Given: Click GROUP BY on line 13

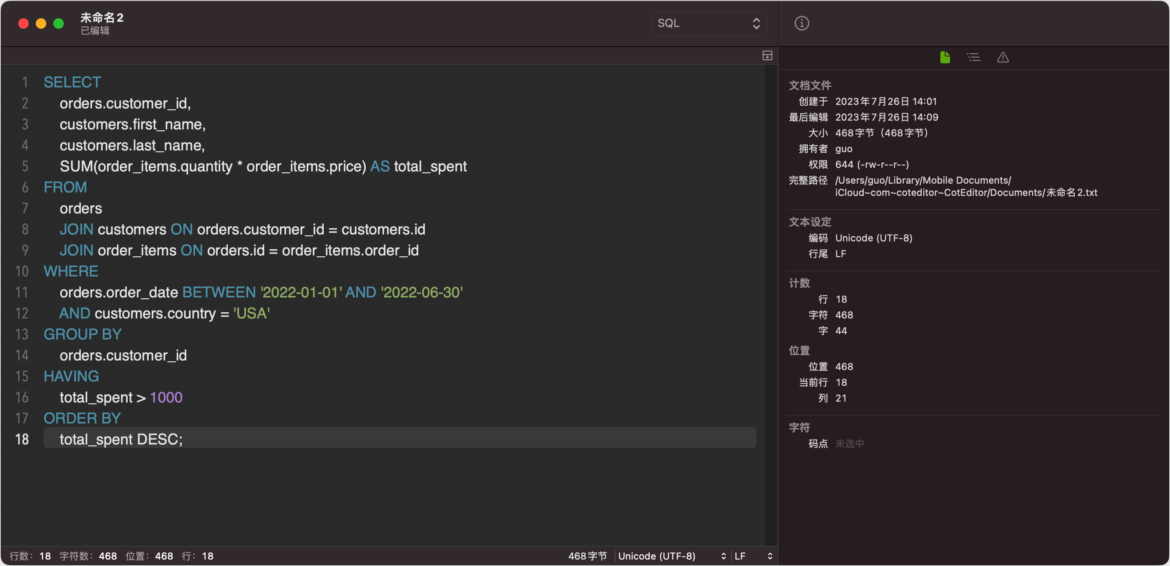Looking at the screenshot, I should pos(83,334).
